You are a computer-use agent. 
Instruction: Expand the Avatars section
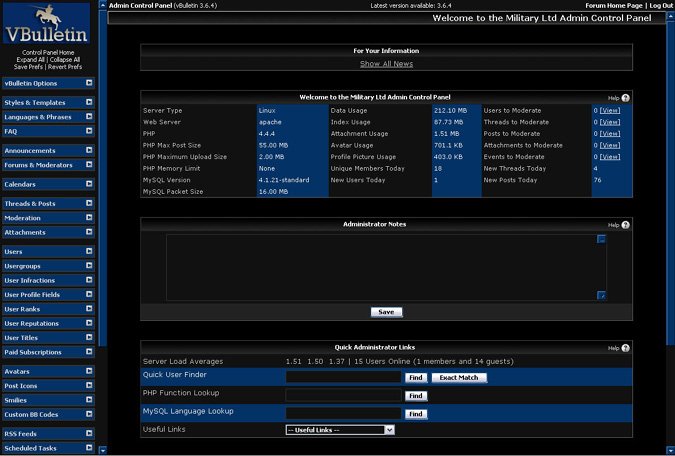[89, 371]
